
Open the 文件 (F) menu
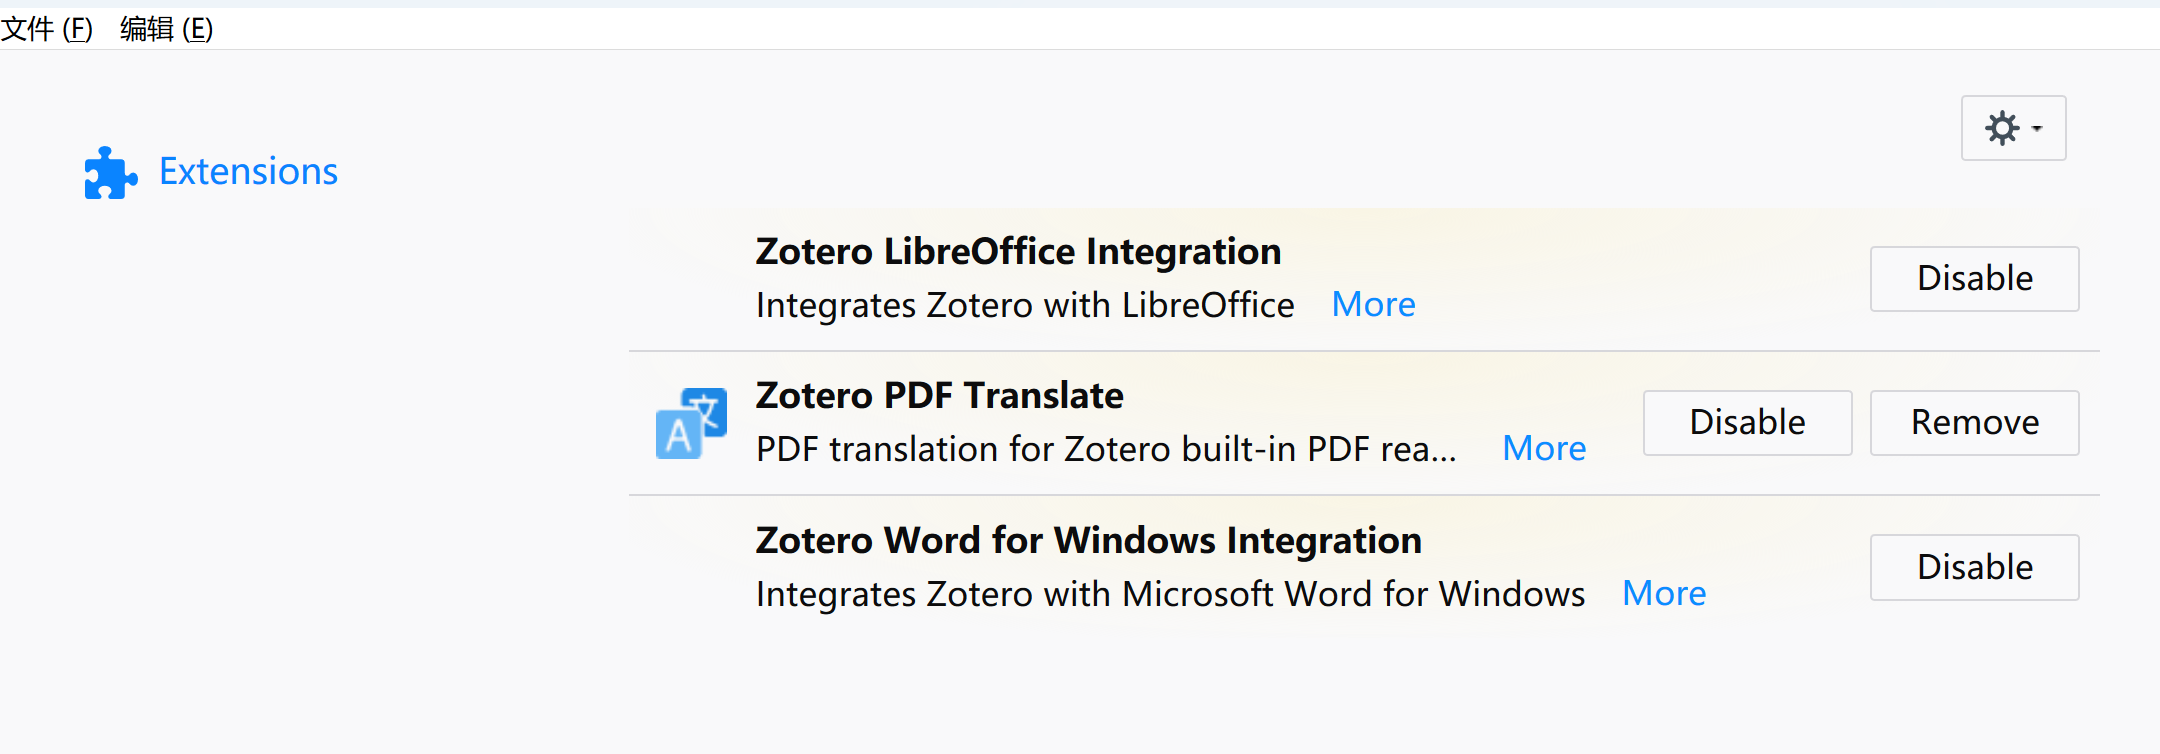(47, 29)
